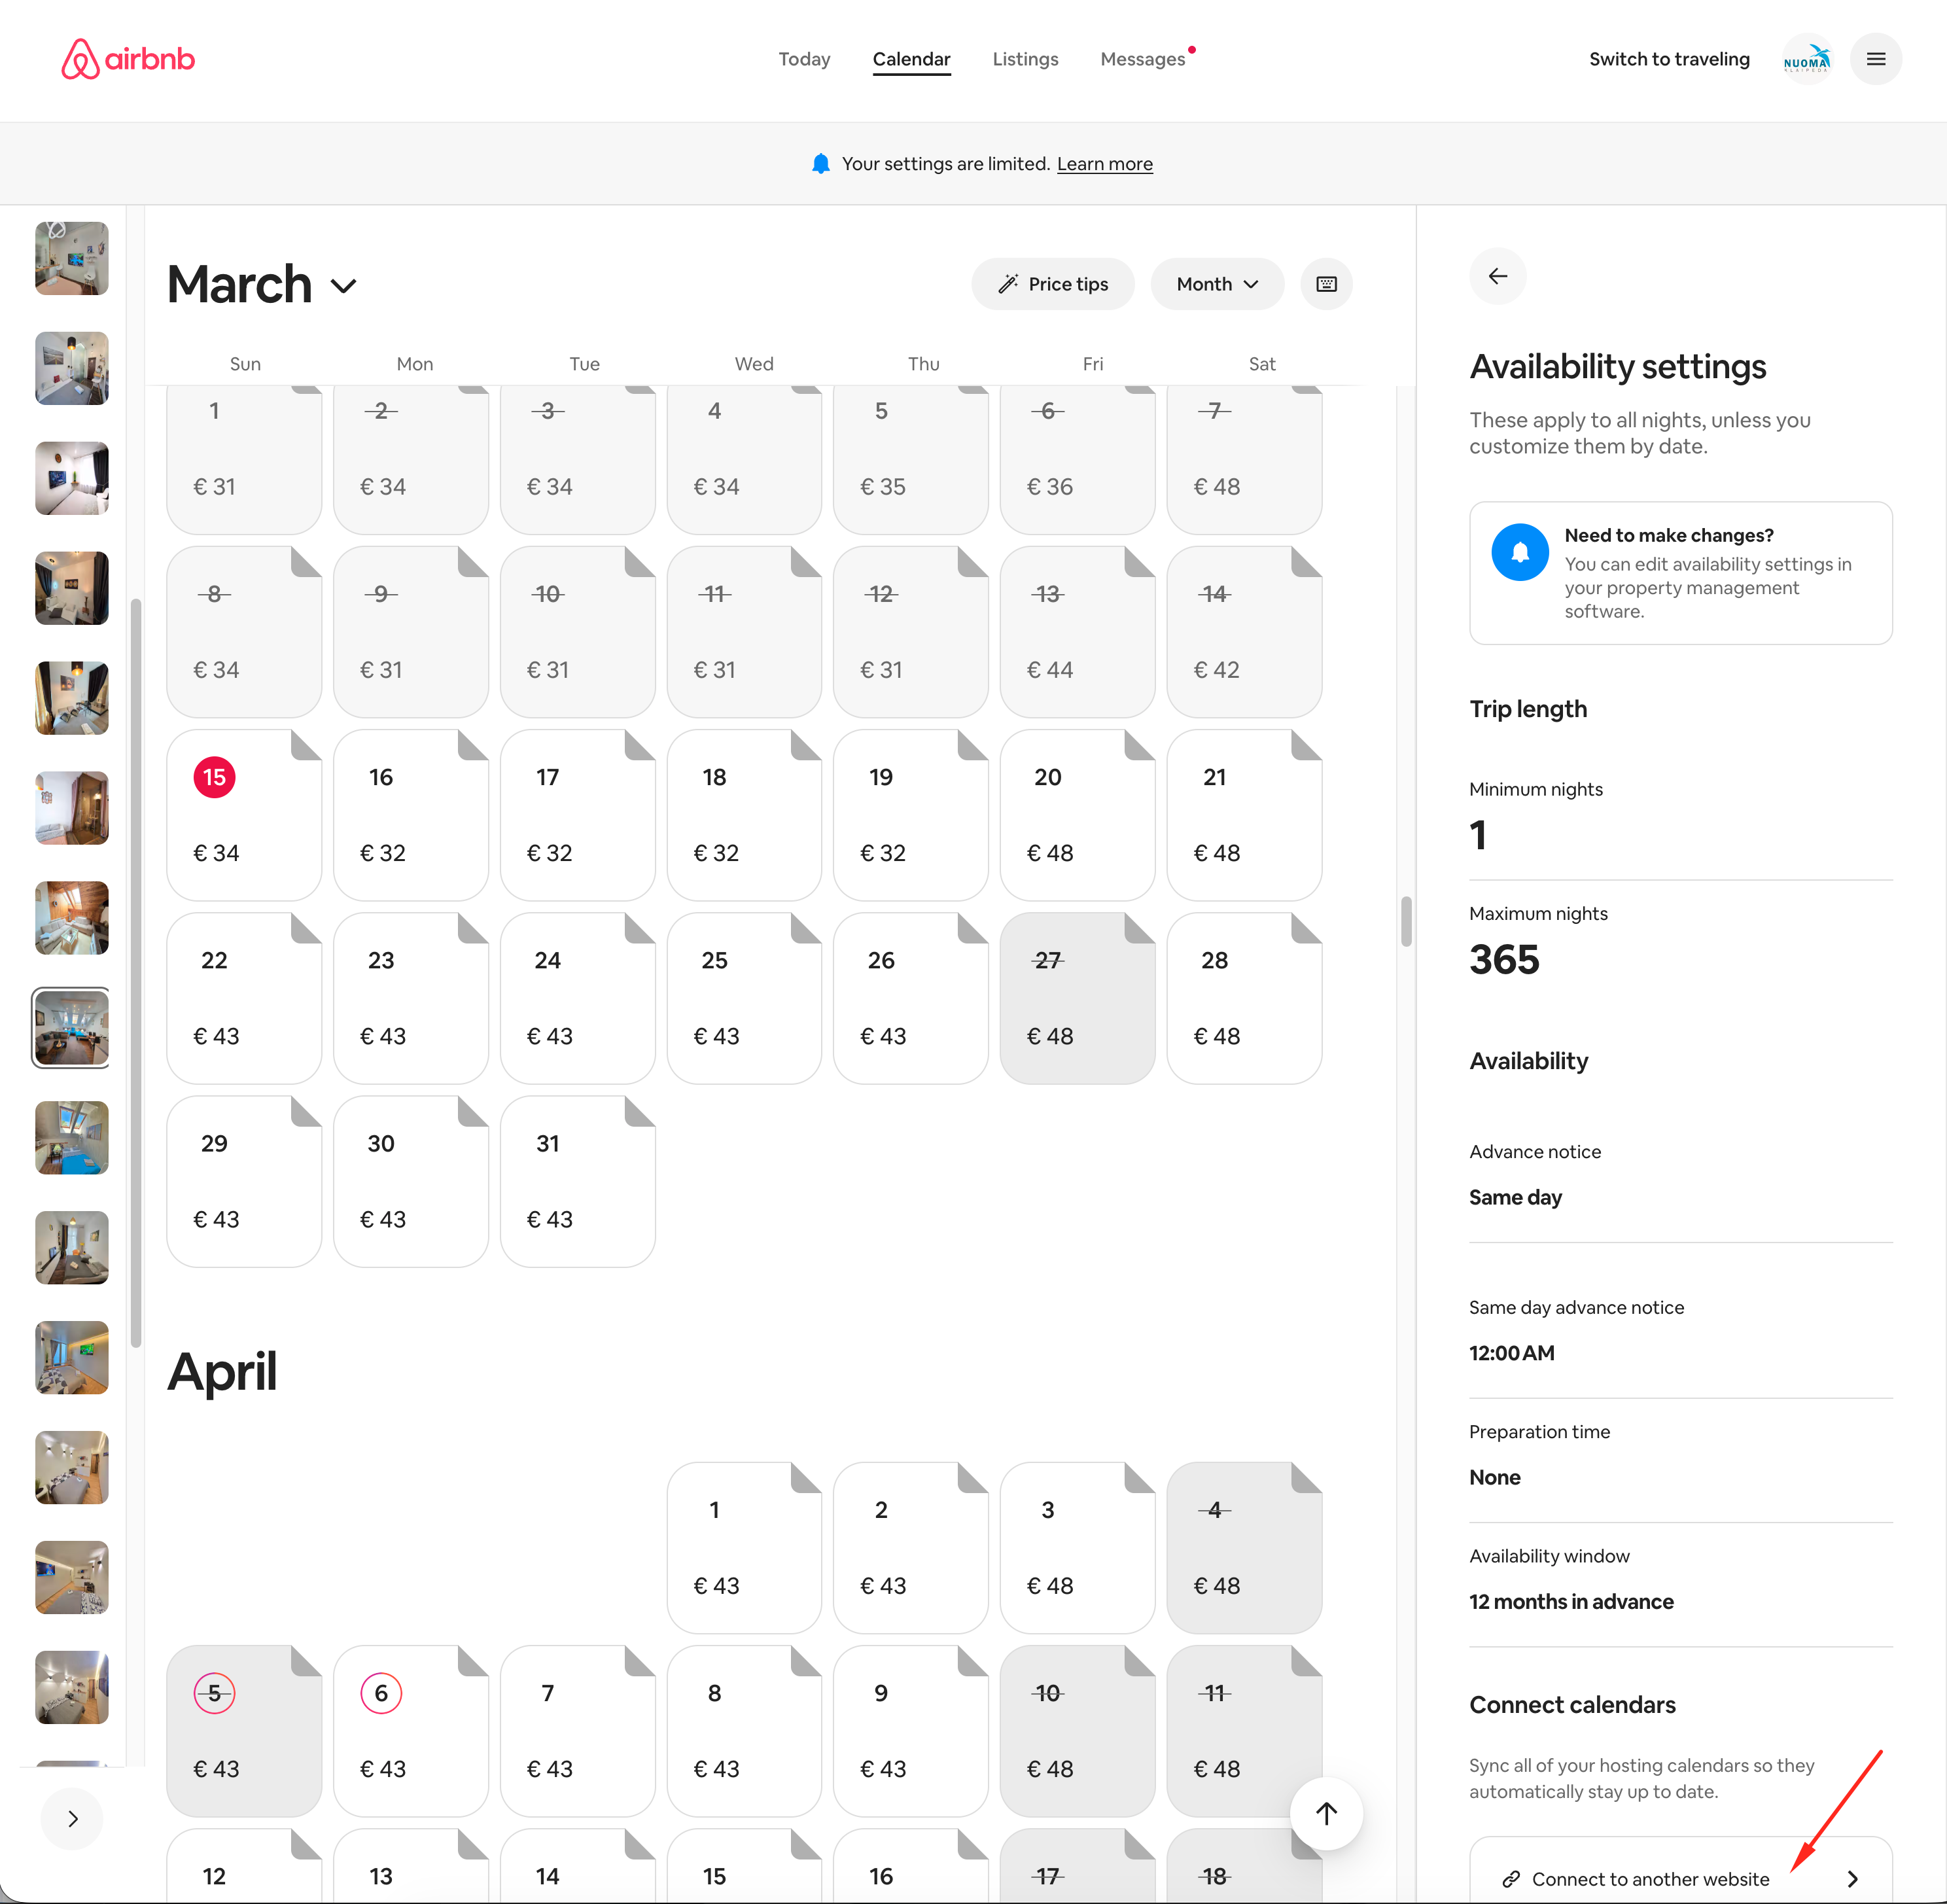Image resolution: width=1947 pixels, height=1904 pixels.
Task: Select the blocked March 27 date cell
Action: point(1076,997)
